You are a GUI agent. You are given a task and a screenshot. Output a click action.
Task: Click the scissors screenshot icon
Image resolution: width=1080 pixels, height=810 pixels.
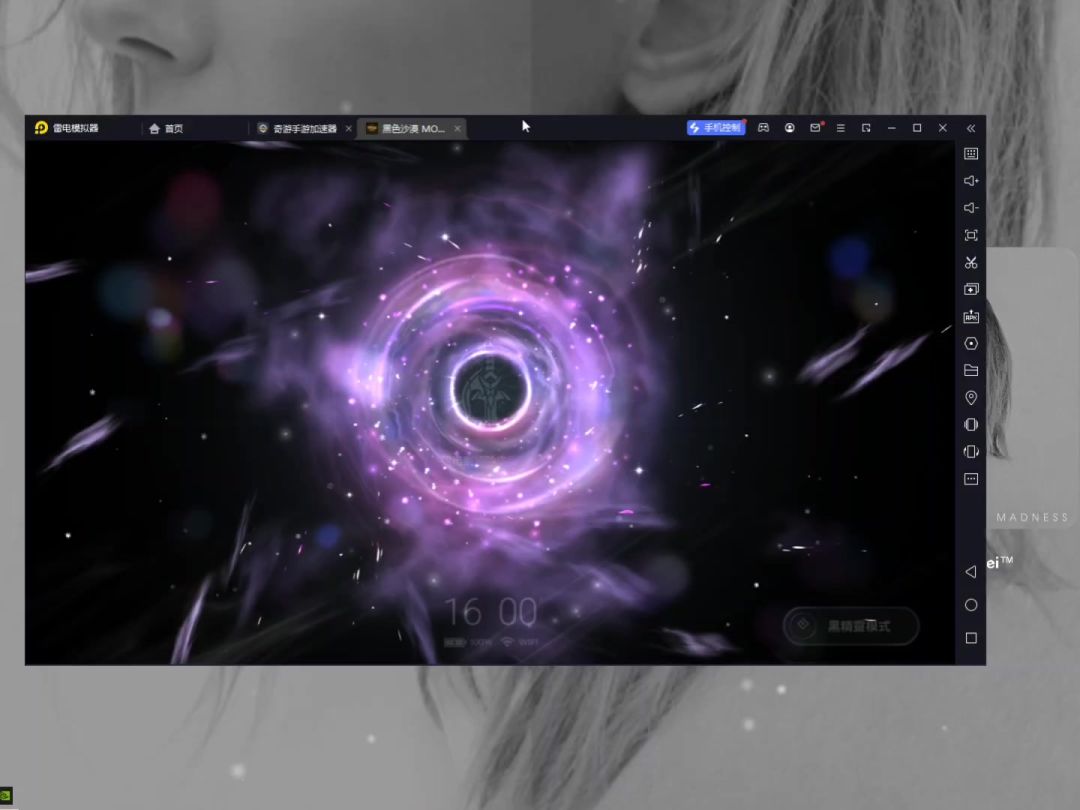pos(970,263)
